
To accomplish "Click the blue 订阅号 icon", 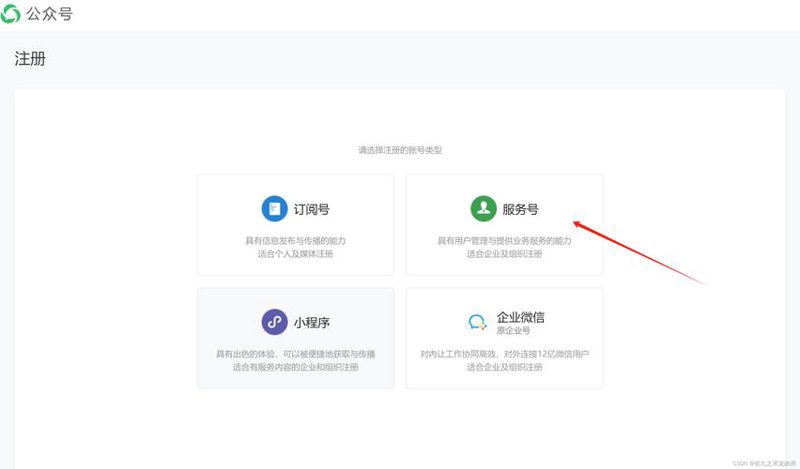I will pos(274,209).
